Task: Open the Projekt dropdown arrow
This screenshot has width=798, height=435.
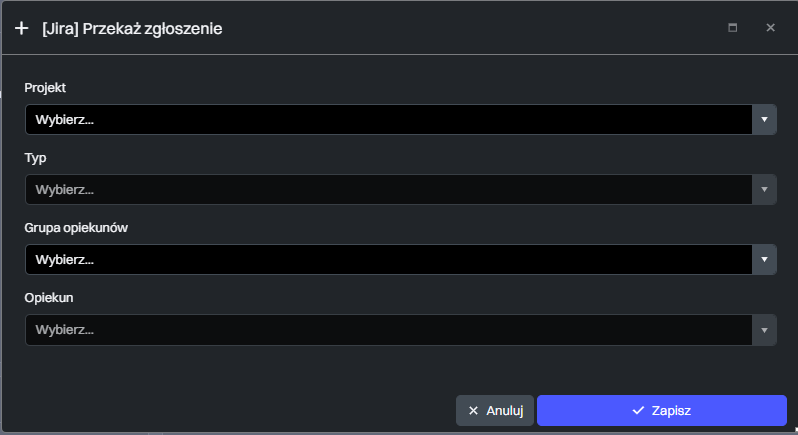Action: coord(764,120)
